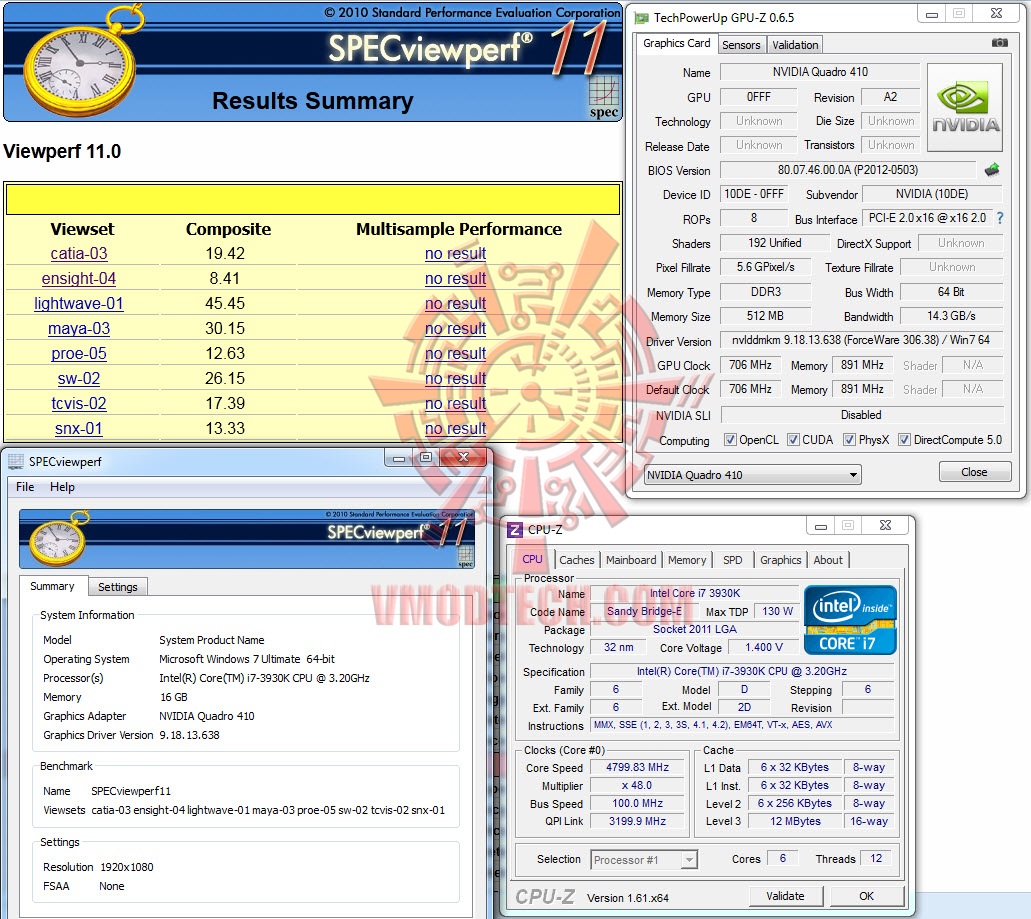
Task: Open the lightwave-01 viewset link
Action: (x=78, y=304)
